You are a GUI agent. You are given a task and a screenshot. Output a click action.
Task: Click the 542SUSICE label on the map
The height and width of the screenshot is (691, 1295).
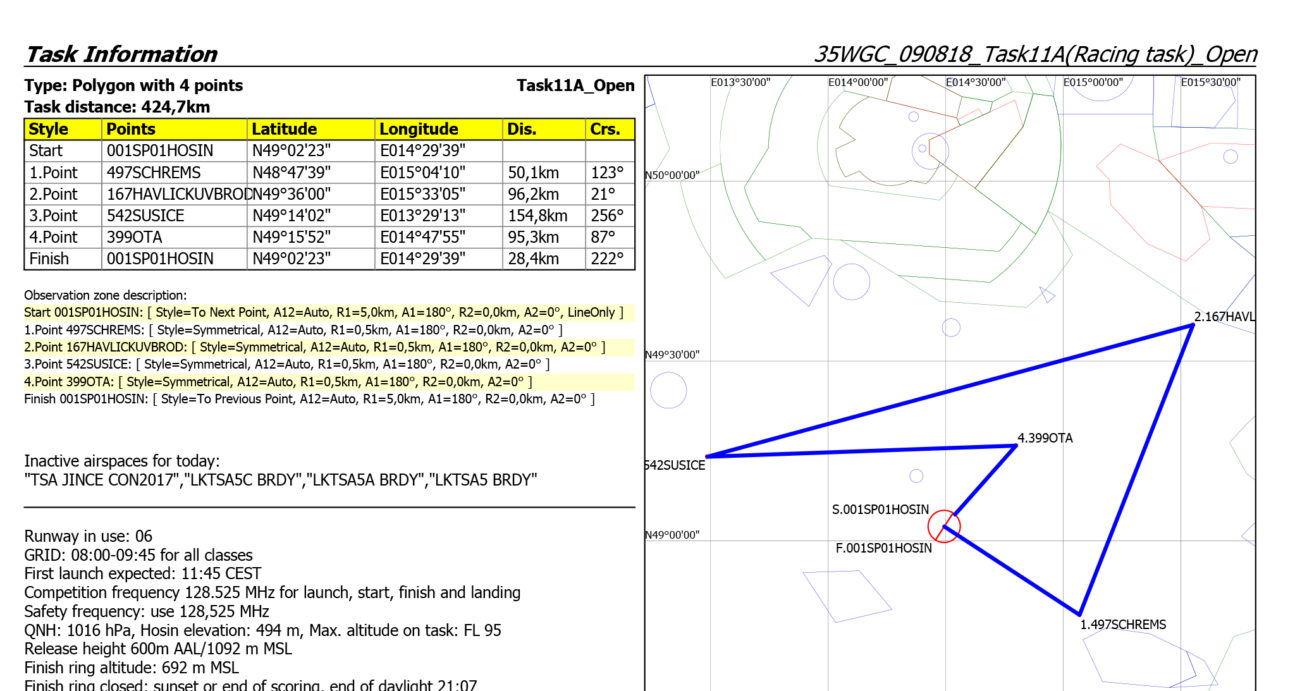tap(675, 465)
